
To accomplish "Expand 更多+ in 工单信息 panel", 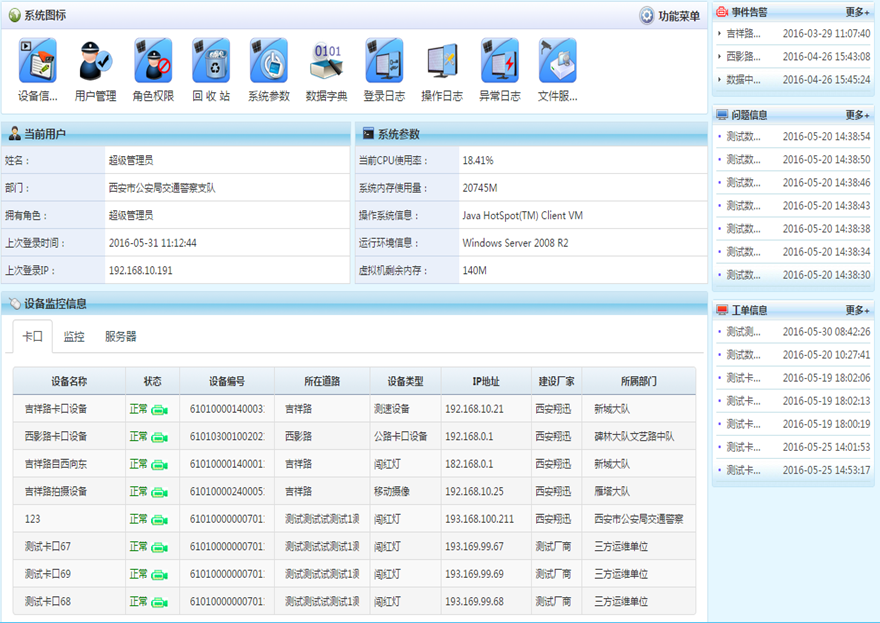I will point(857,310).
